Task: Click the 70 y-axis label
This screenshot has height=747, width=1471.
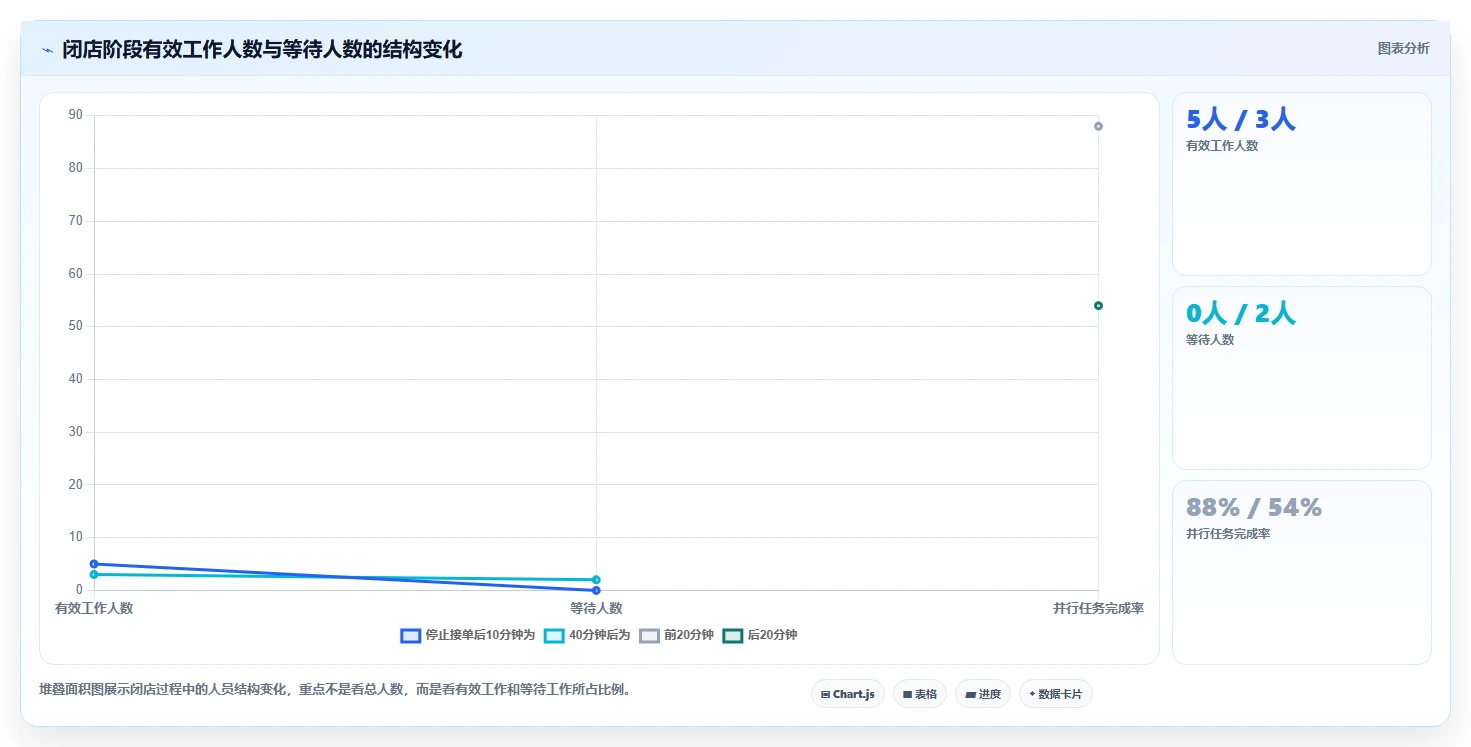Action: tap(76, 221)
